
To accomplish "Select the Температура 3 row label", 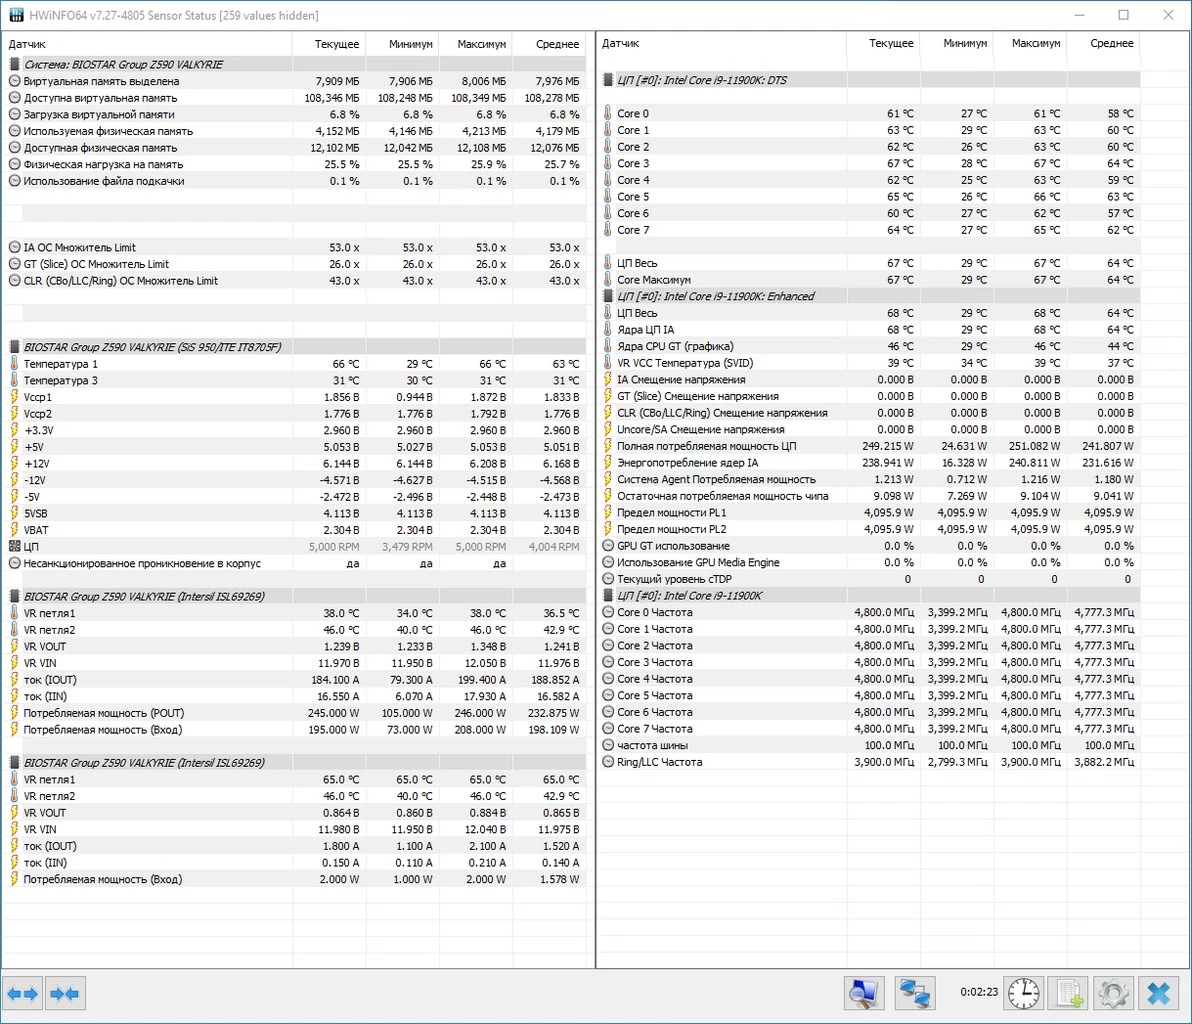I will point(61,380).
